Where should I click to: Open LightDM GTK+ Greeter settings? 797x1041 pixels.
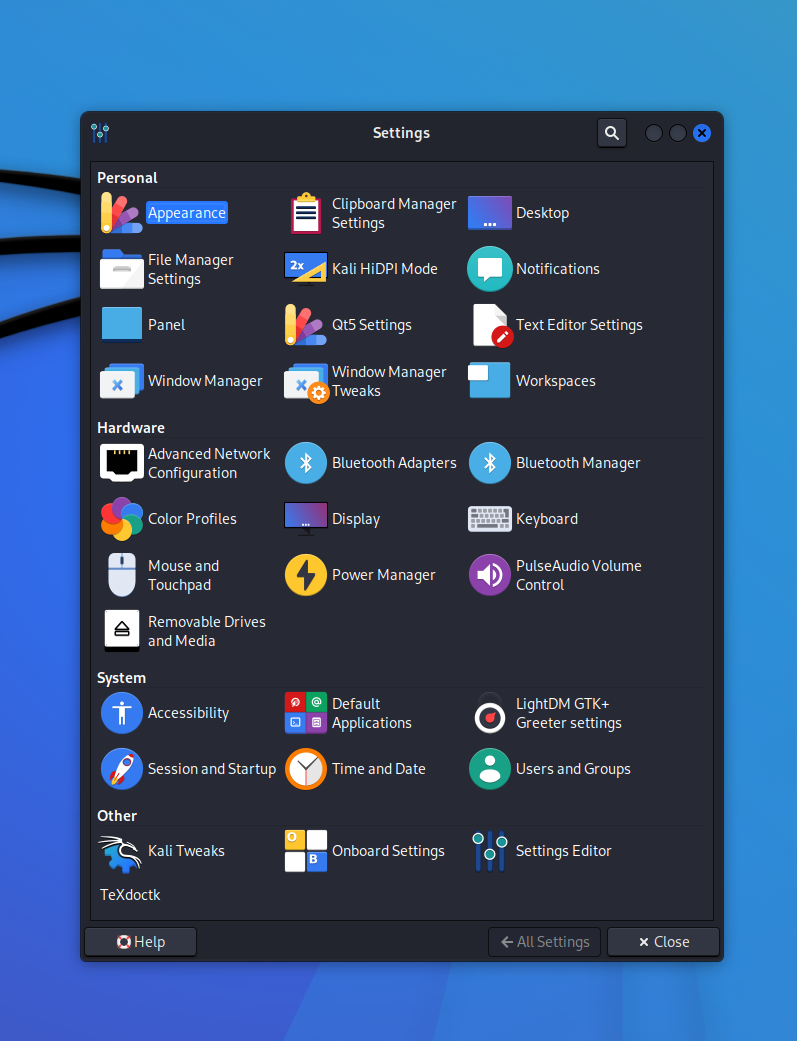[490, 713]
